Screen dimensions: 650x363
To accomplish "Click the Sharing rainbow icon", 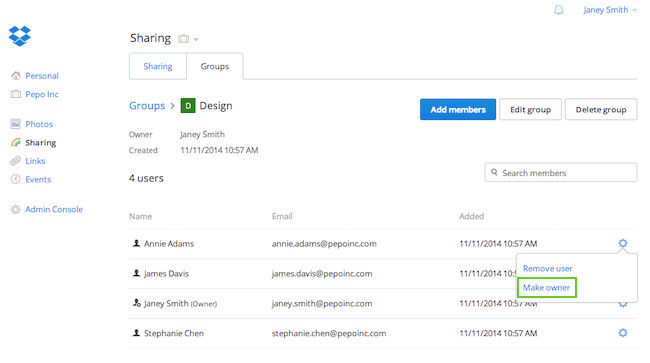I will pos(16,143).
